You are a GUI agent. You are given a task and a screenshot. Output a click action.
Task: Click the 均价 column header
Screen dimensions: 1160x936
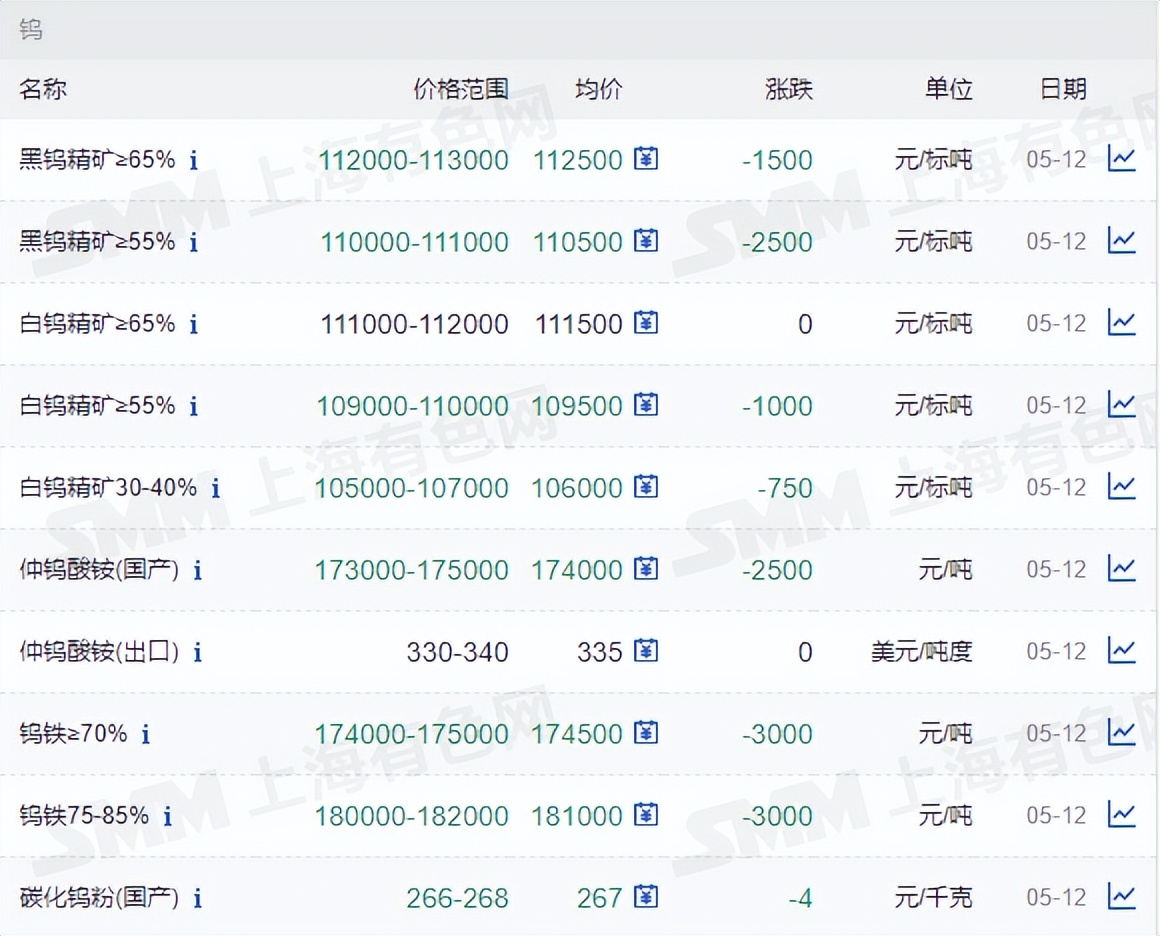pos(599,90)
